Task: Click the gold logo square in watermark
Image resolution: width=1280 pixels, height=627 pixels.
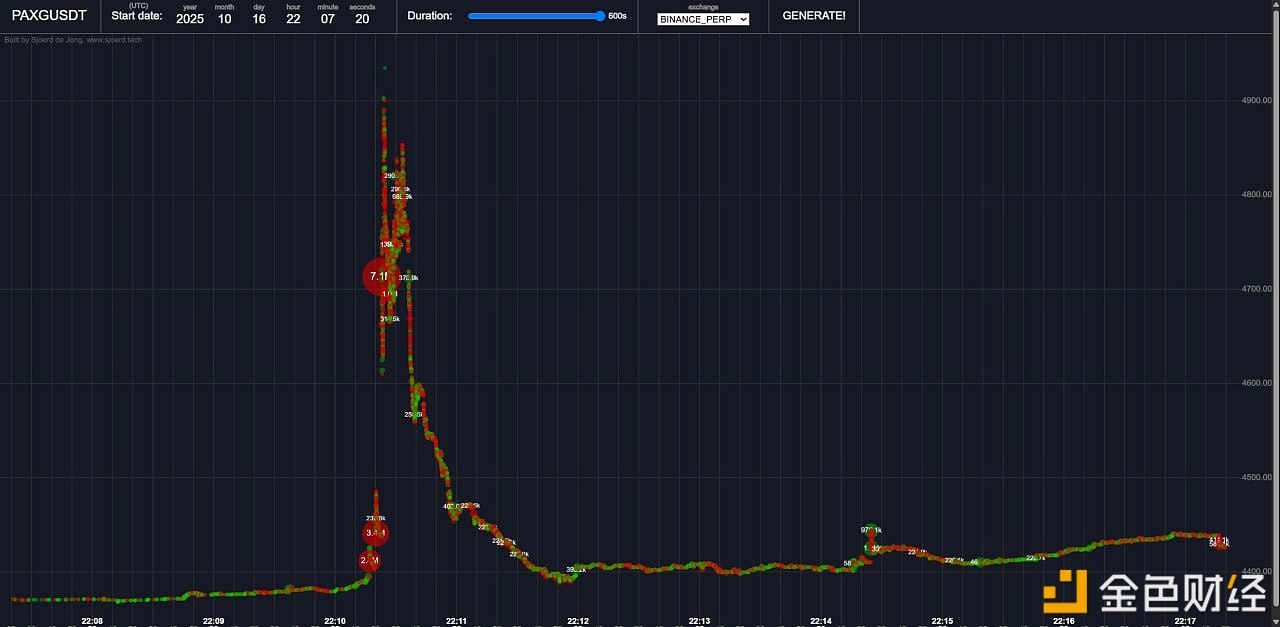Action: pyautogui.click(x=1065, y=591)
